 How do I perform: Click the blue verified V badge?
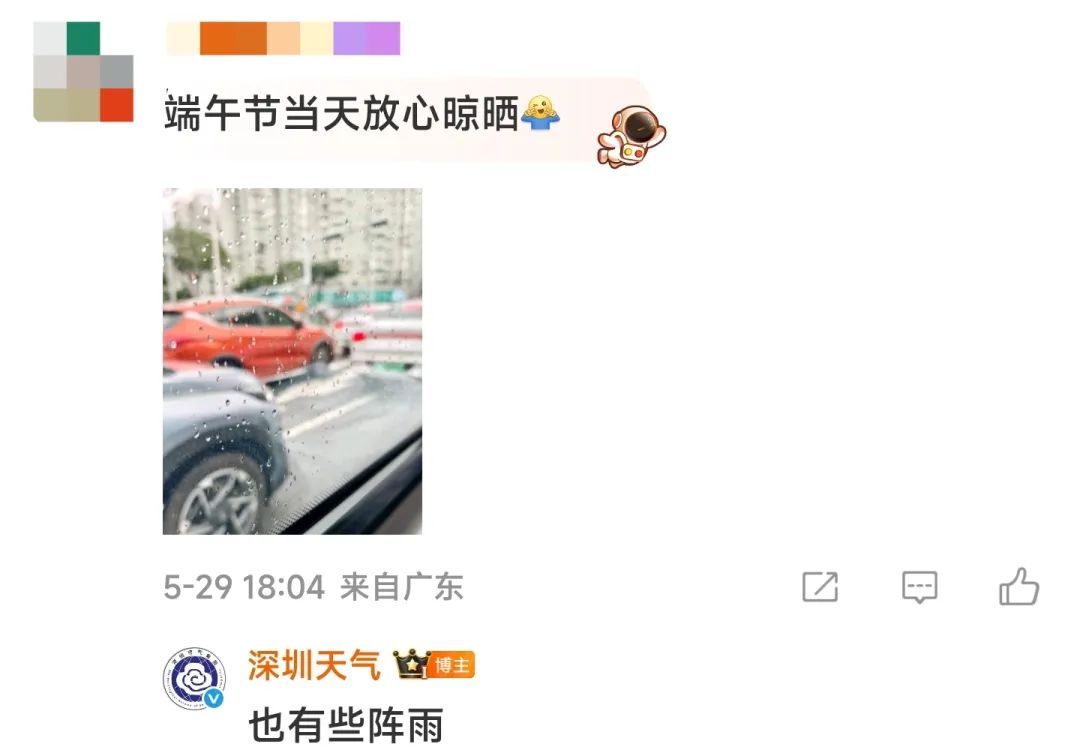(x=214, y=698)
